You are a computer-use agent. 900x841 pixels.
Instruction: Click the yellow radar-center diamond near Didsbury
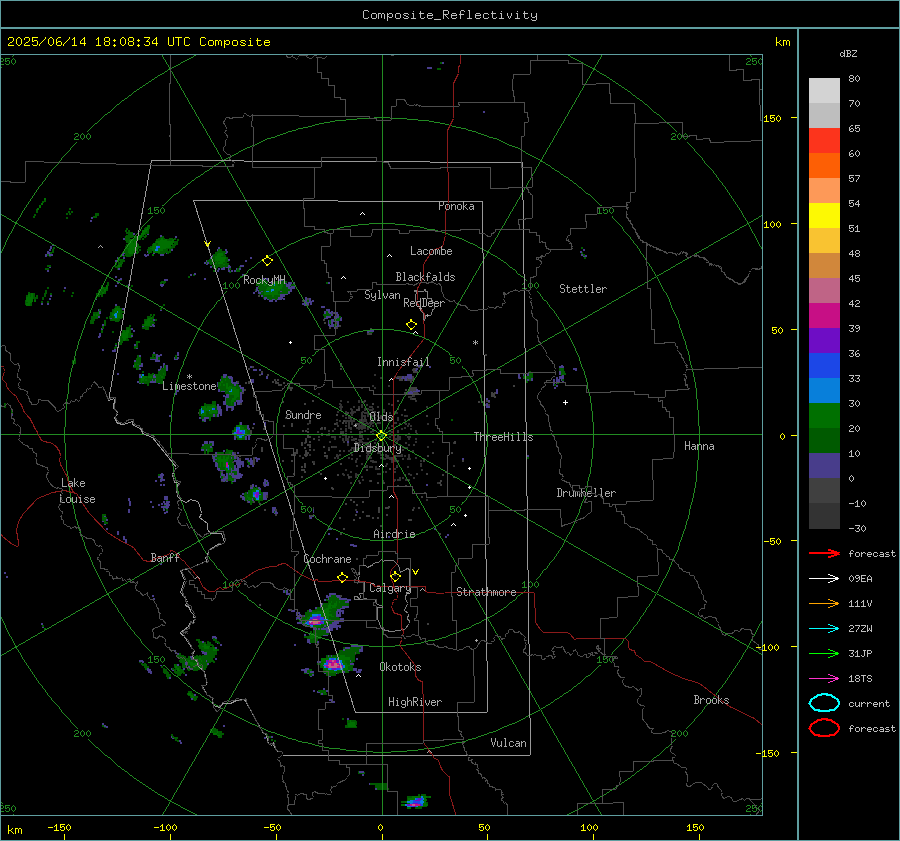pos(381,436)
